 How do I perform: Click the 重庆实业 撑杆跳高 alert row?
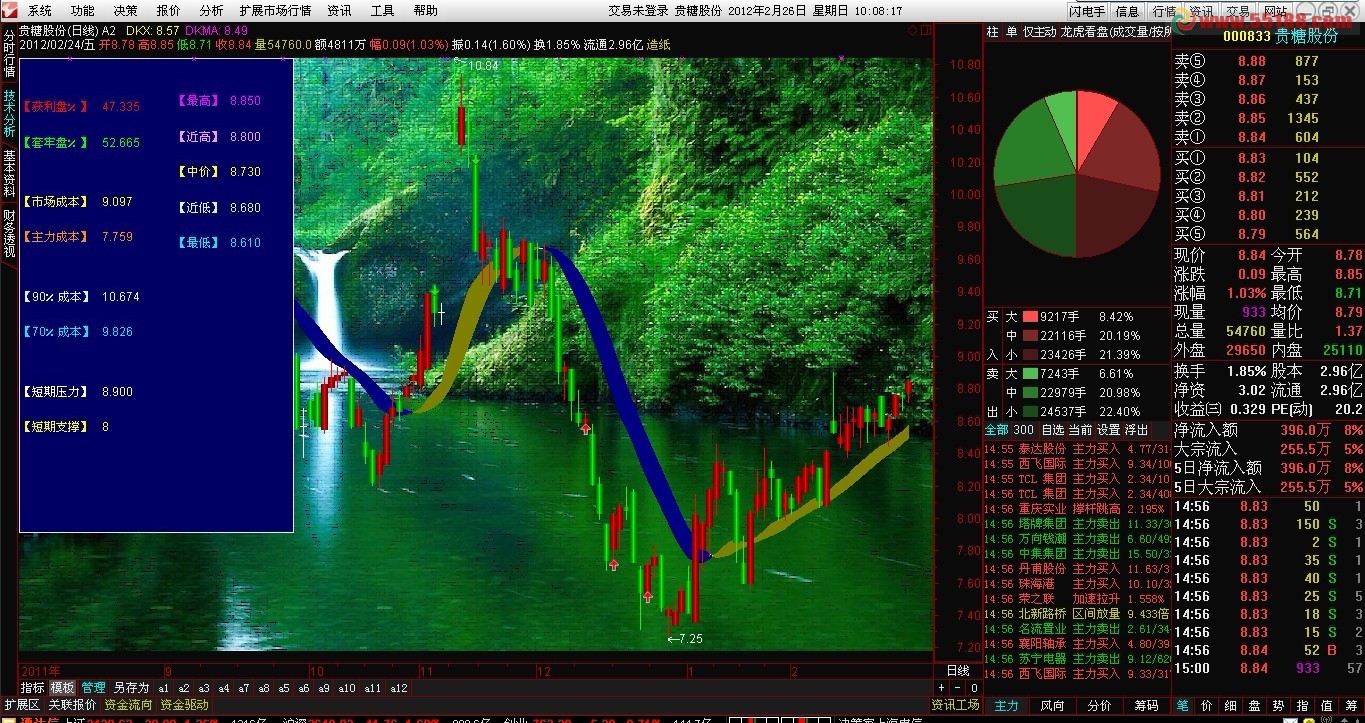click(x=1077, y=509)
